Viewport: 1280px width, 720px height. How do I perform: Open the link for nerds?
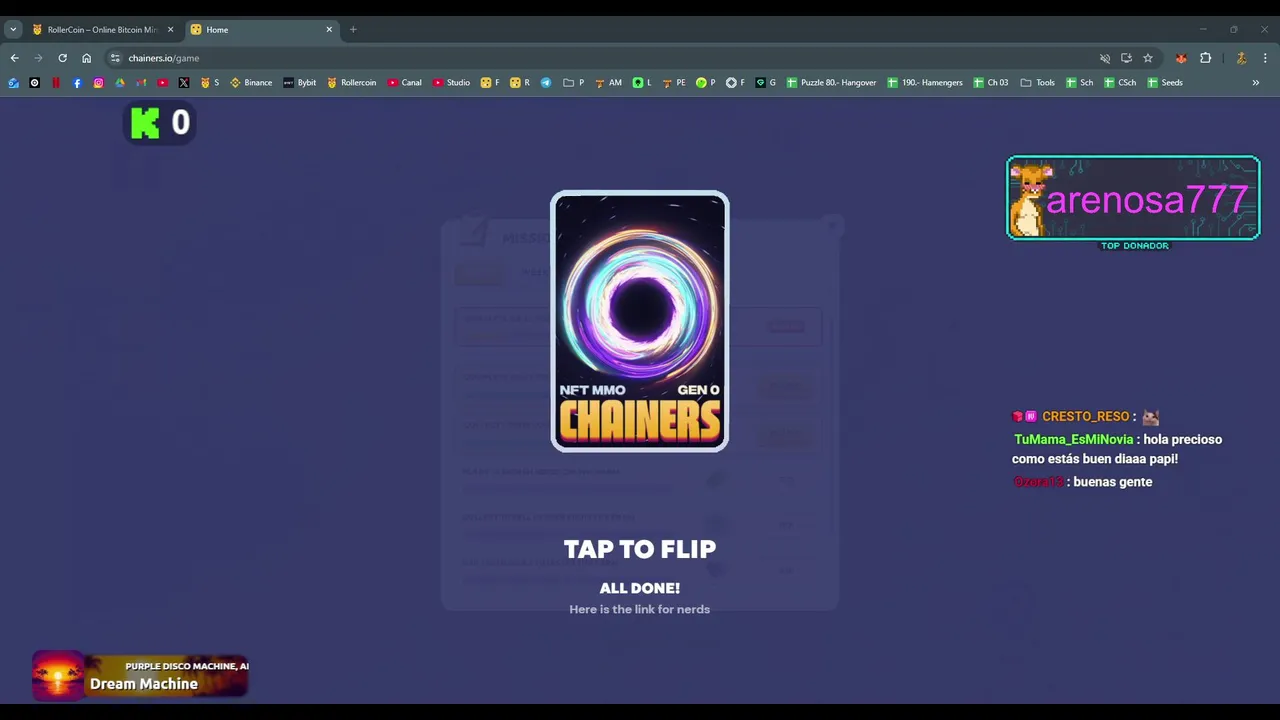pyautogui.click(x=640, y=609)
